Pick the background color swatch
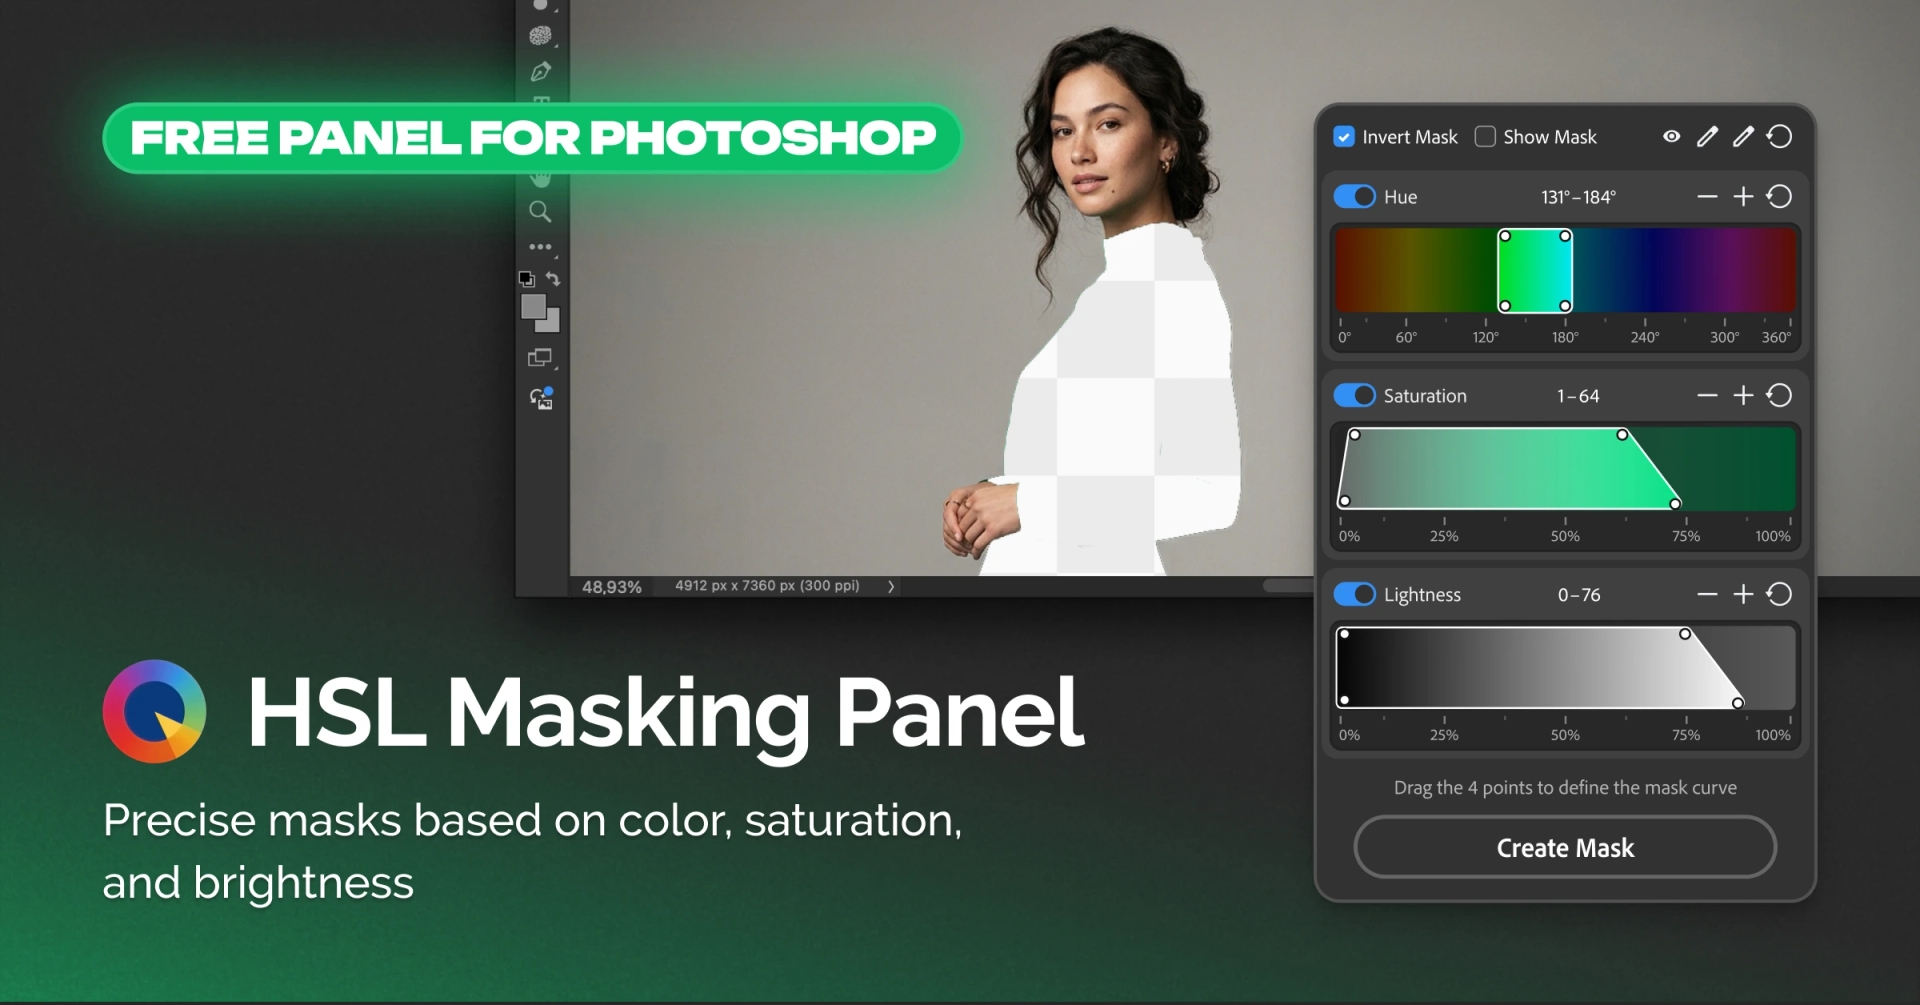Screen dimensions: 1920x1005 click(x=551, y=323)
